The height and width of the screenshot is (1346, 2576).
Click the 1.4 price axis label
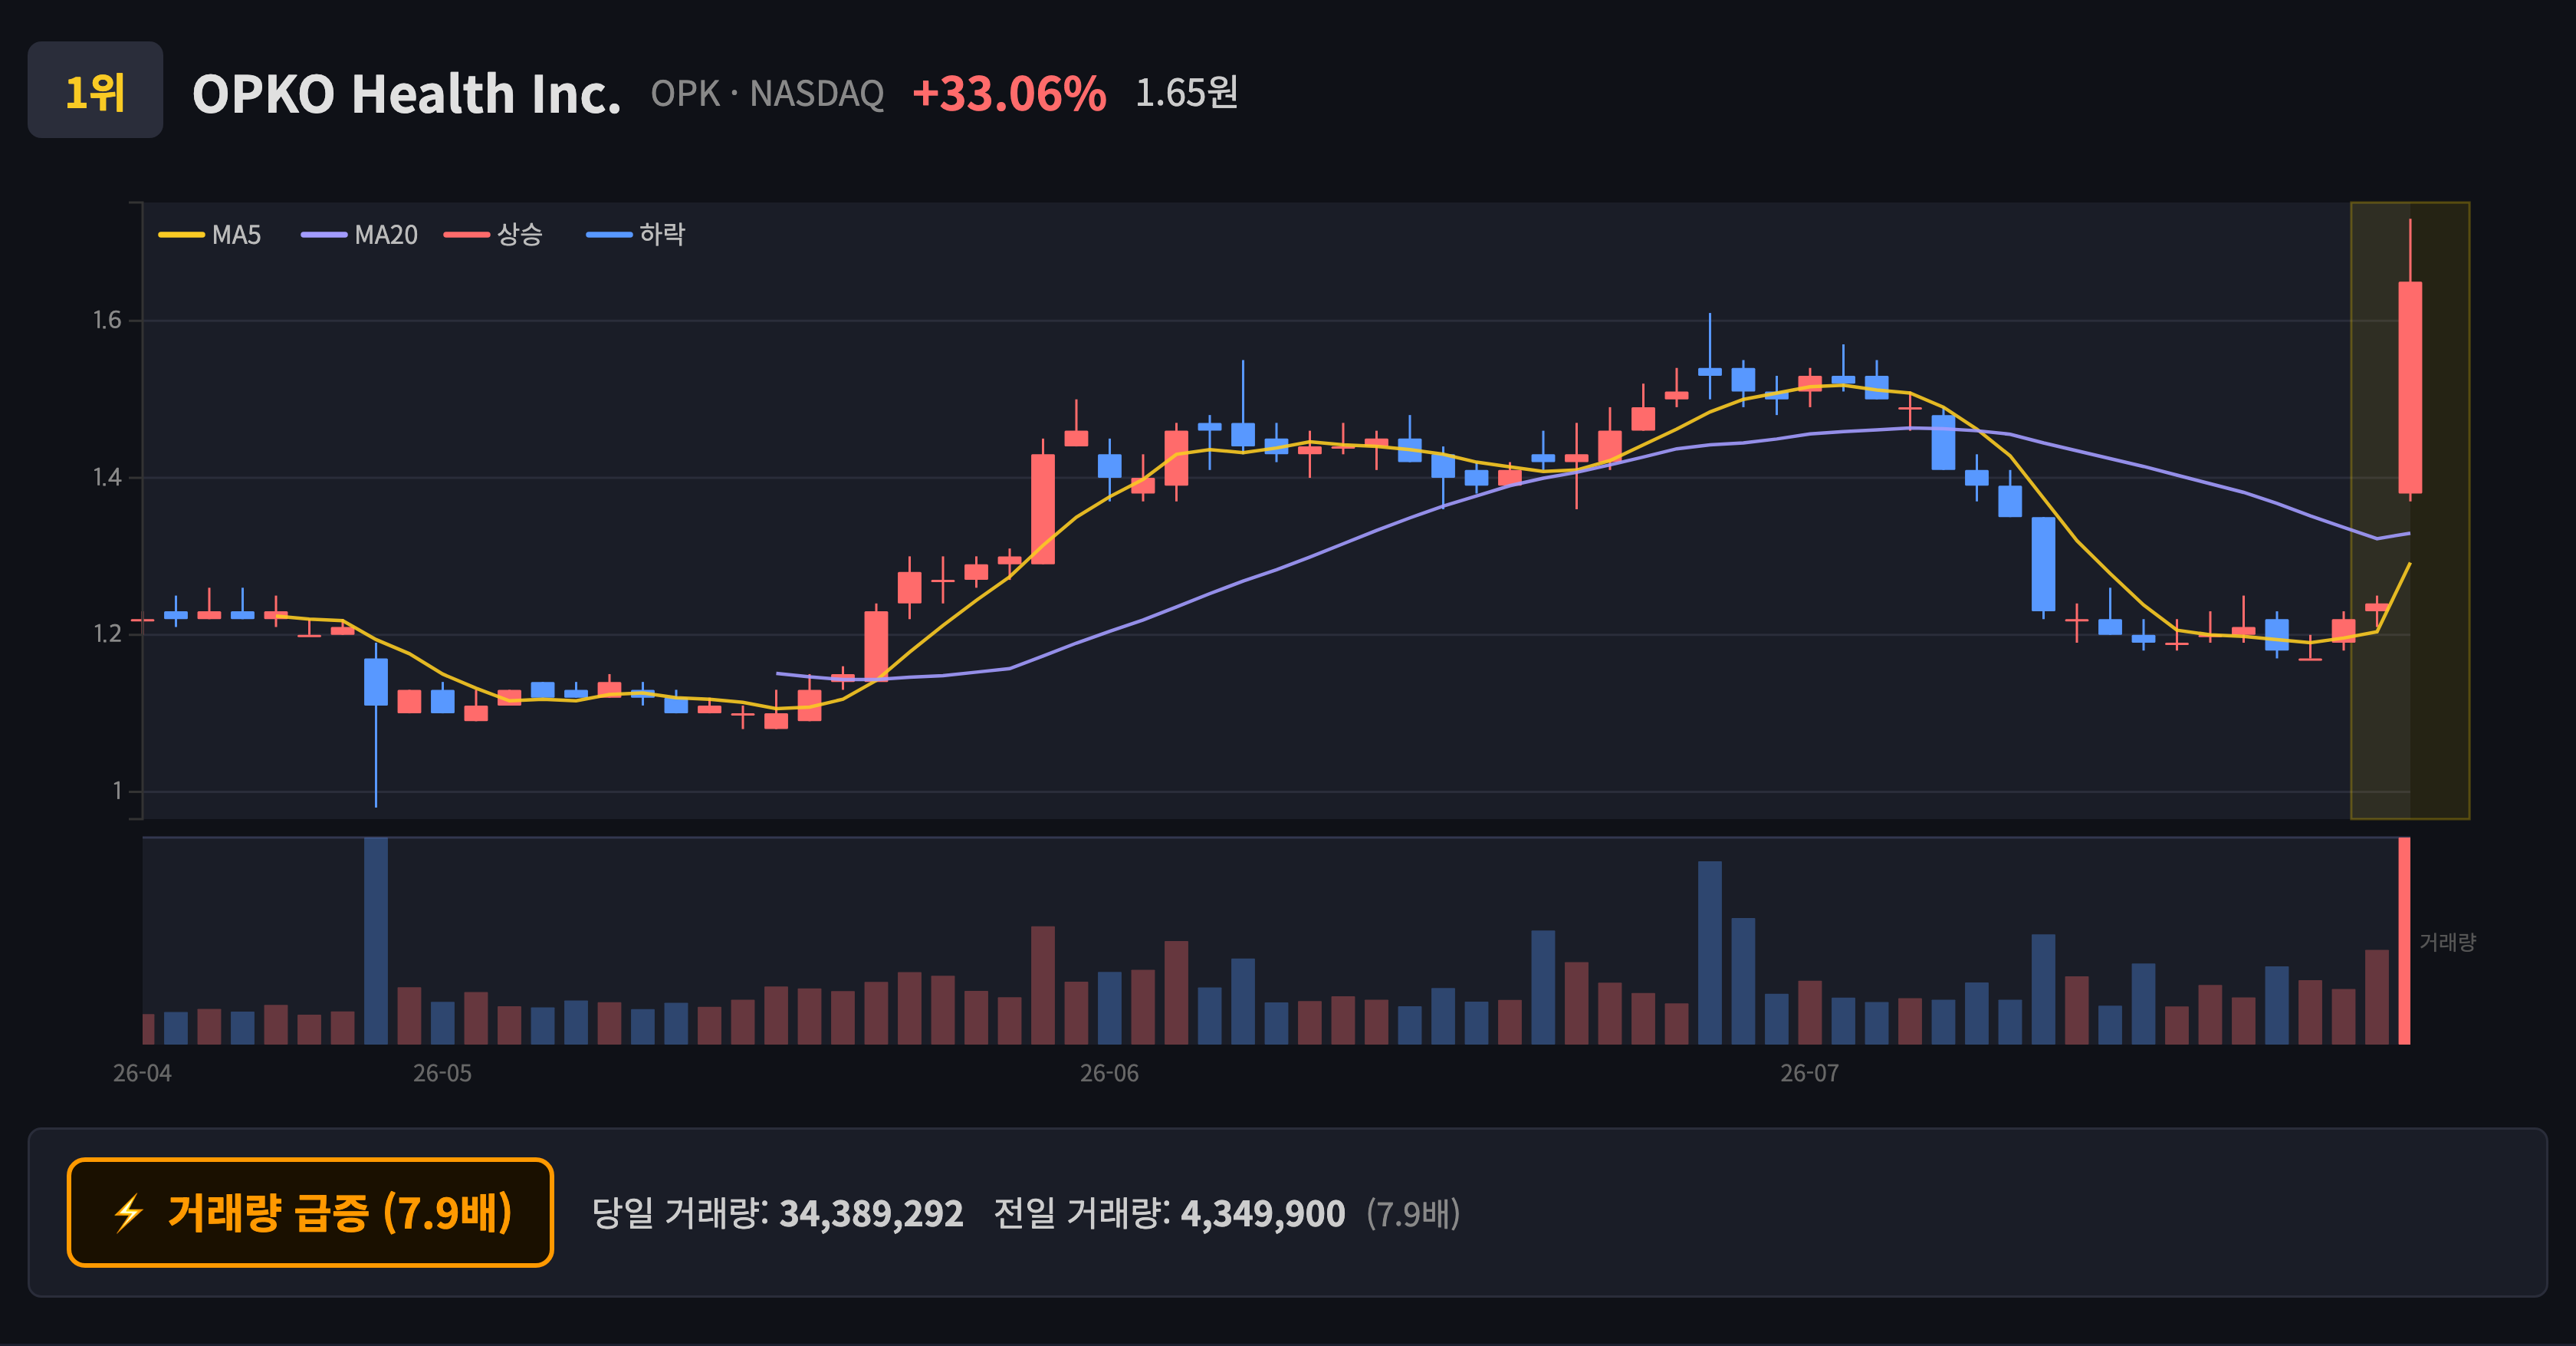(107, 477)
